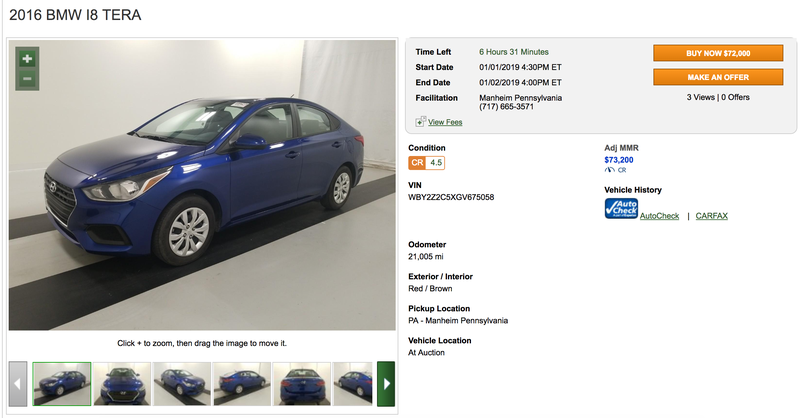Click the Facilitation Manheim Pennsylvania value
Screen dimensions: 800x418
[x=520, y=98]
